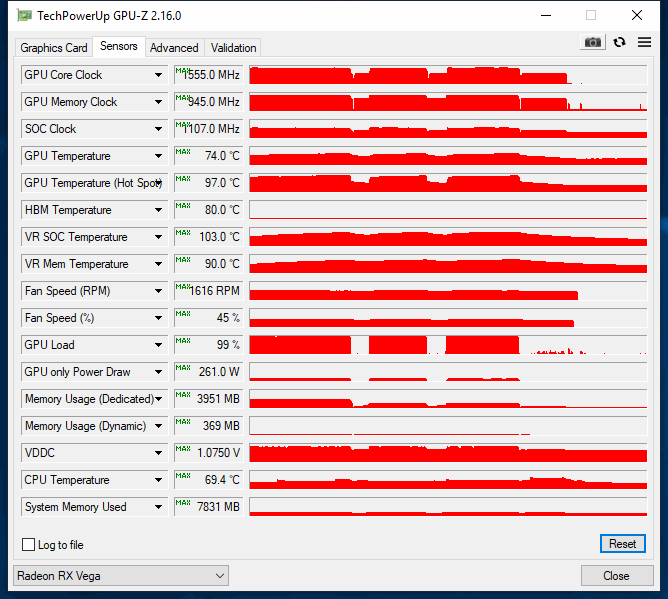The image size is (668, 599).
Task: Click the System Memory Used history graph
Action: click(x=448, y=507)
